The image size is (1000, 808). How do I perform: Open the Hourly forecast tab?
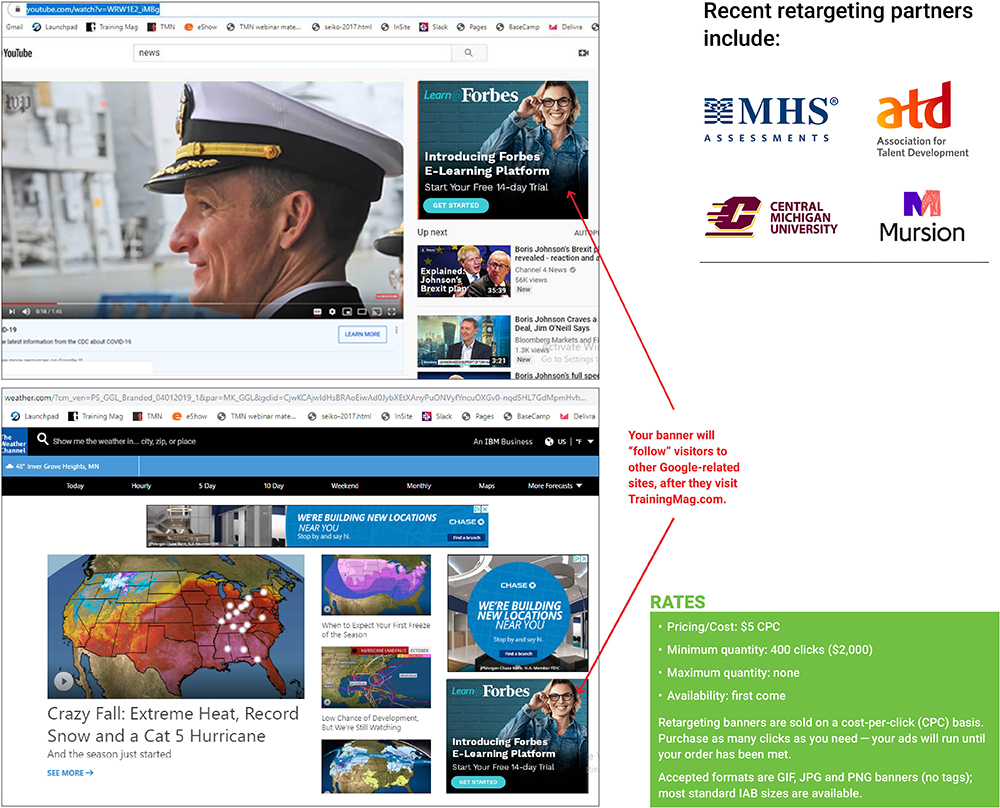pos(141,486)
